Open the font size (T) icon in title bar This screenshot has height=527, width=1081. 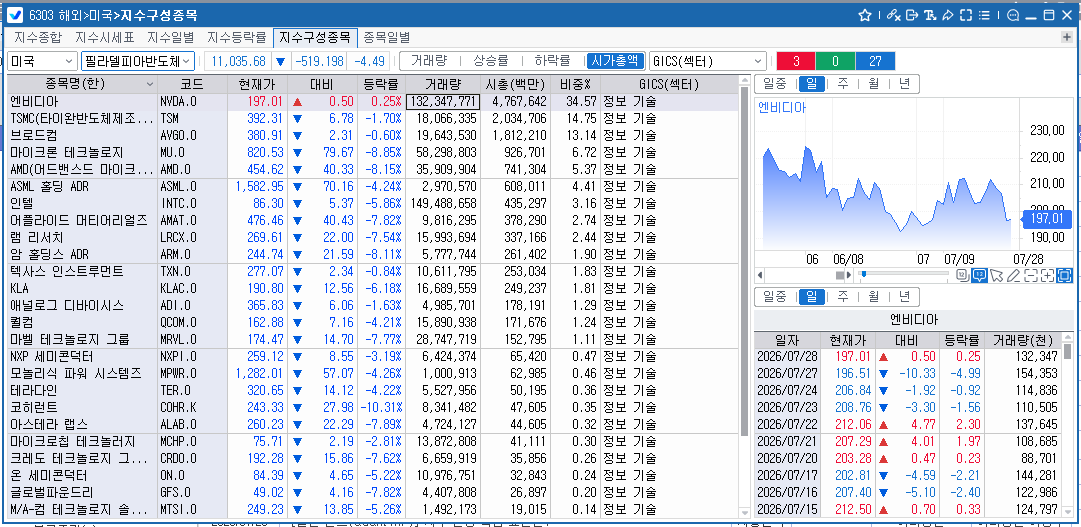pyautogui.click(x=930, y=15)
